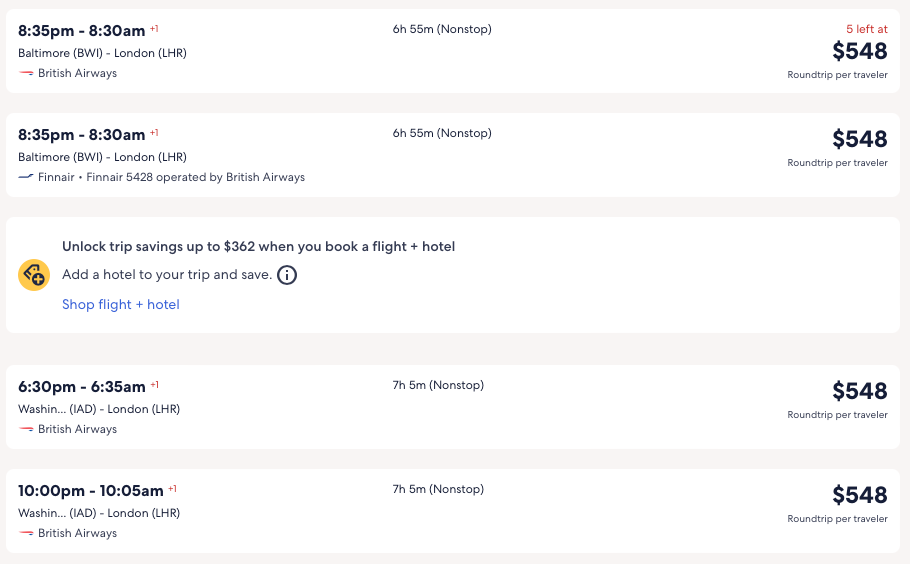The height and width of the screenshot is (564, 910).
Task: Click the $548 price on the Finnair flight
Action: [x=859, y=139]
